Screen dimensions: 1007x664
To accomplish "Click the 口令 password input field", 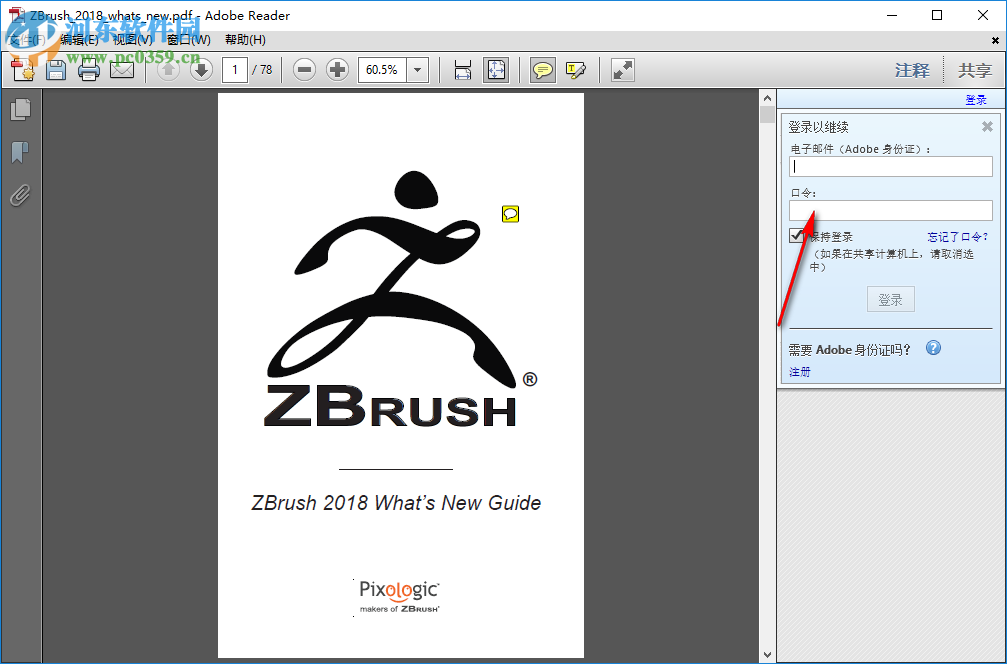I will (891, 211).
